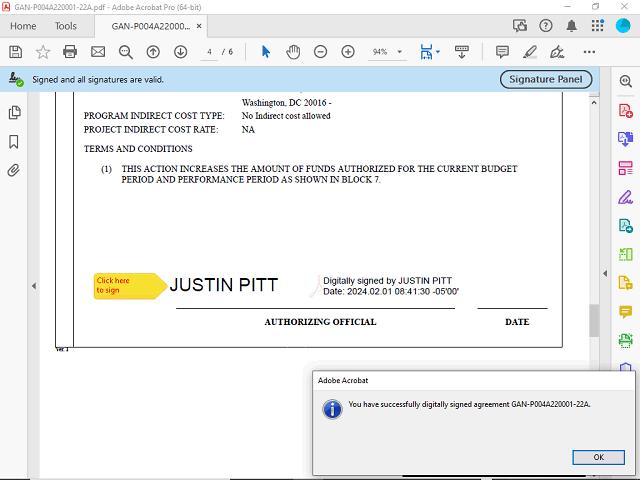Click the search tools magnifier in right pane
Viewport: 640px width, 480px height.
click(625, 81)
